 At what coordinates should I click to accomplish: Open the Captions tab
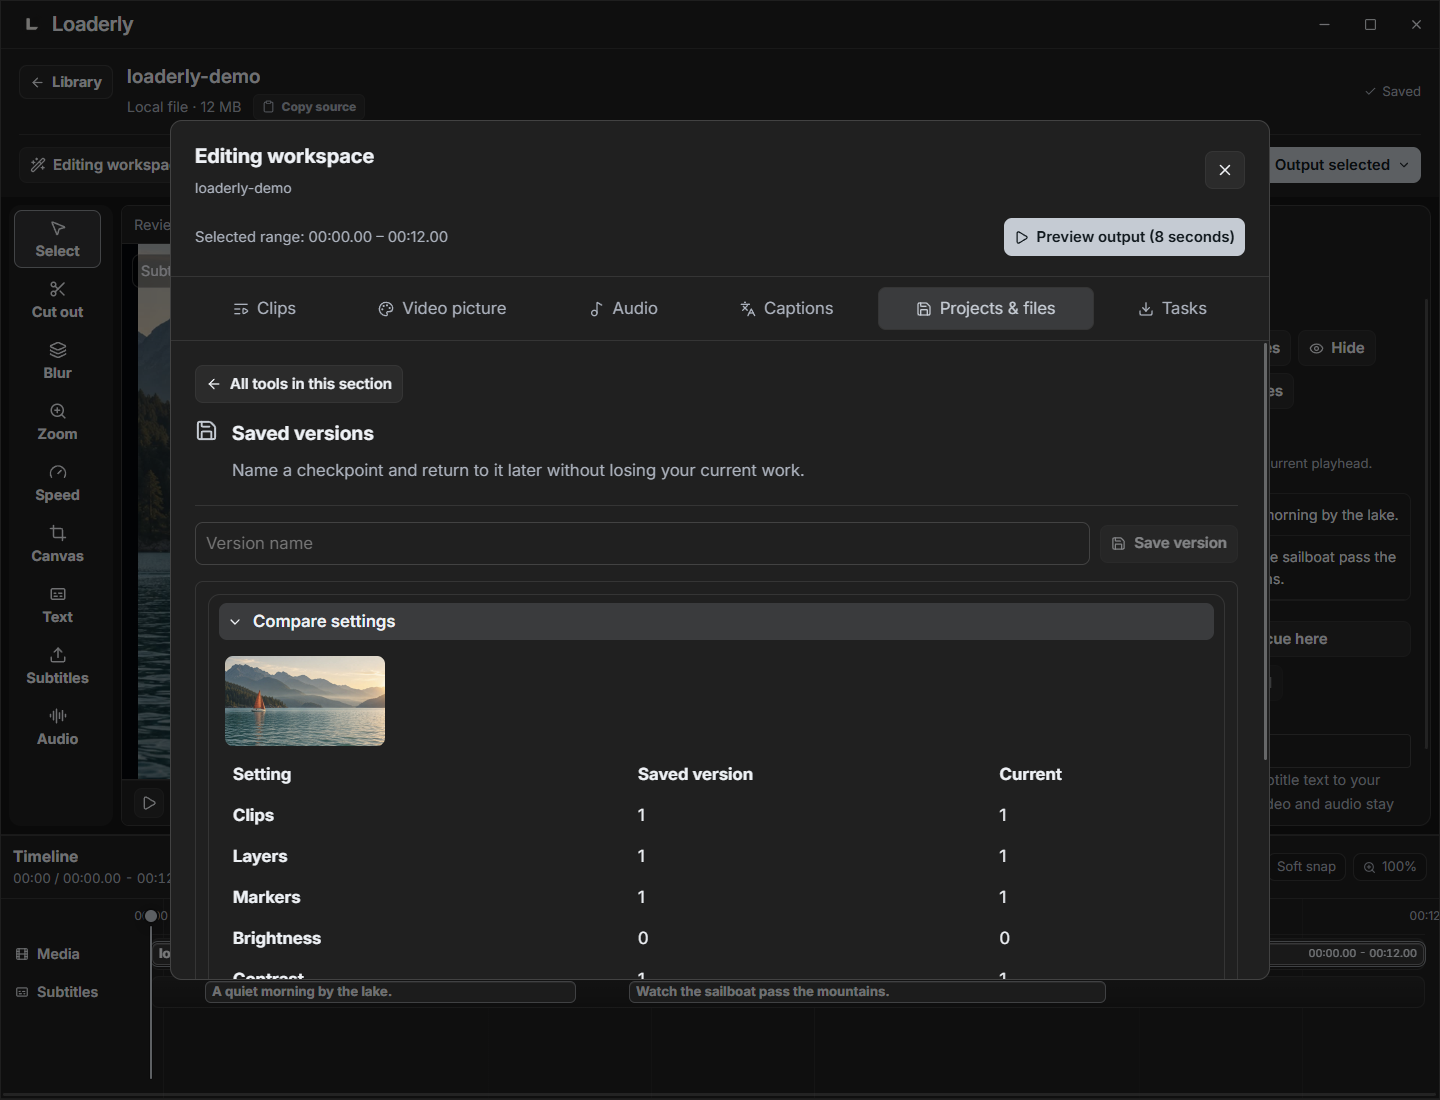(786, 309)
